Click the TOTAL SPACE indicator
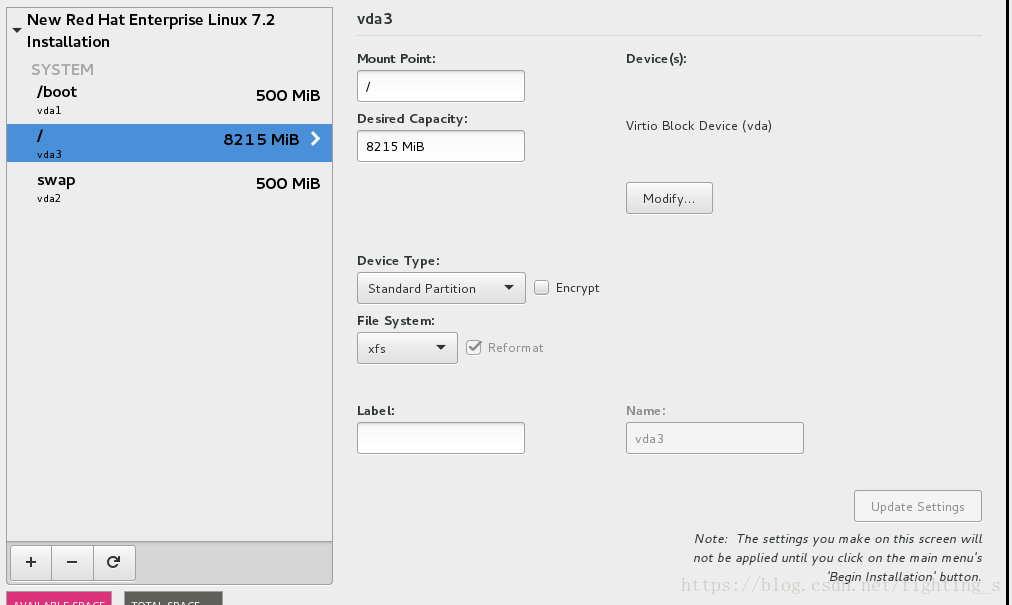The width and height of the screenshot is (1012, 605). click(173, 599)
